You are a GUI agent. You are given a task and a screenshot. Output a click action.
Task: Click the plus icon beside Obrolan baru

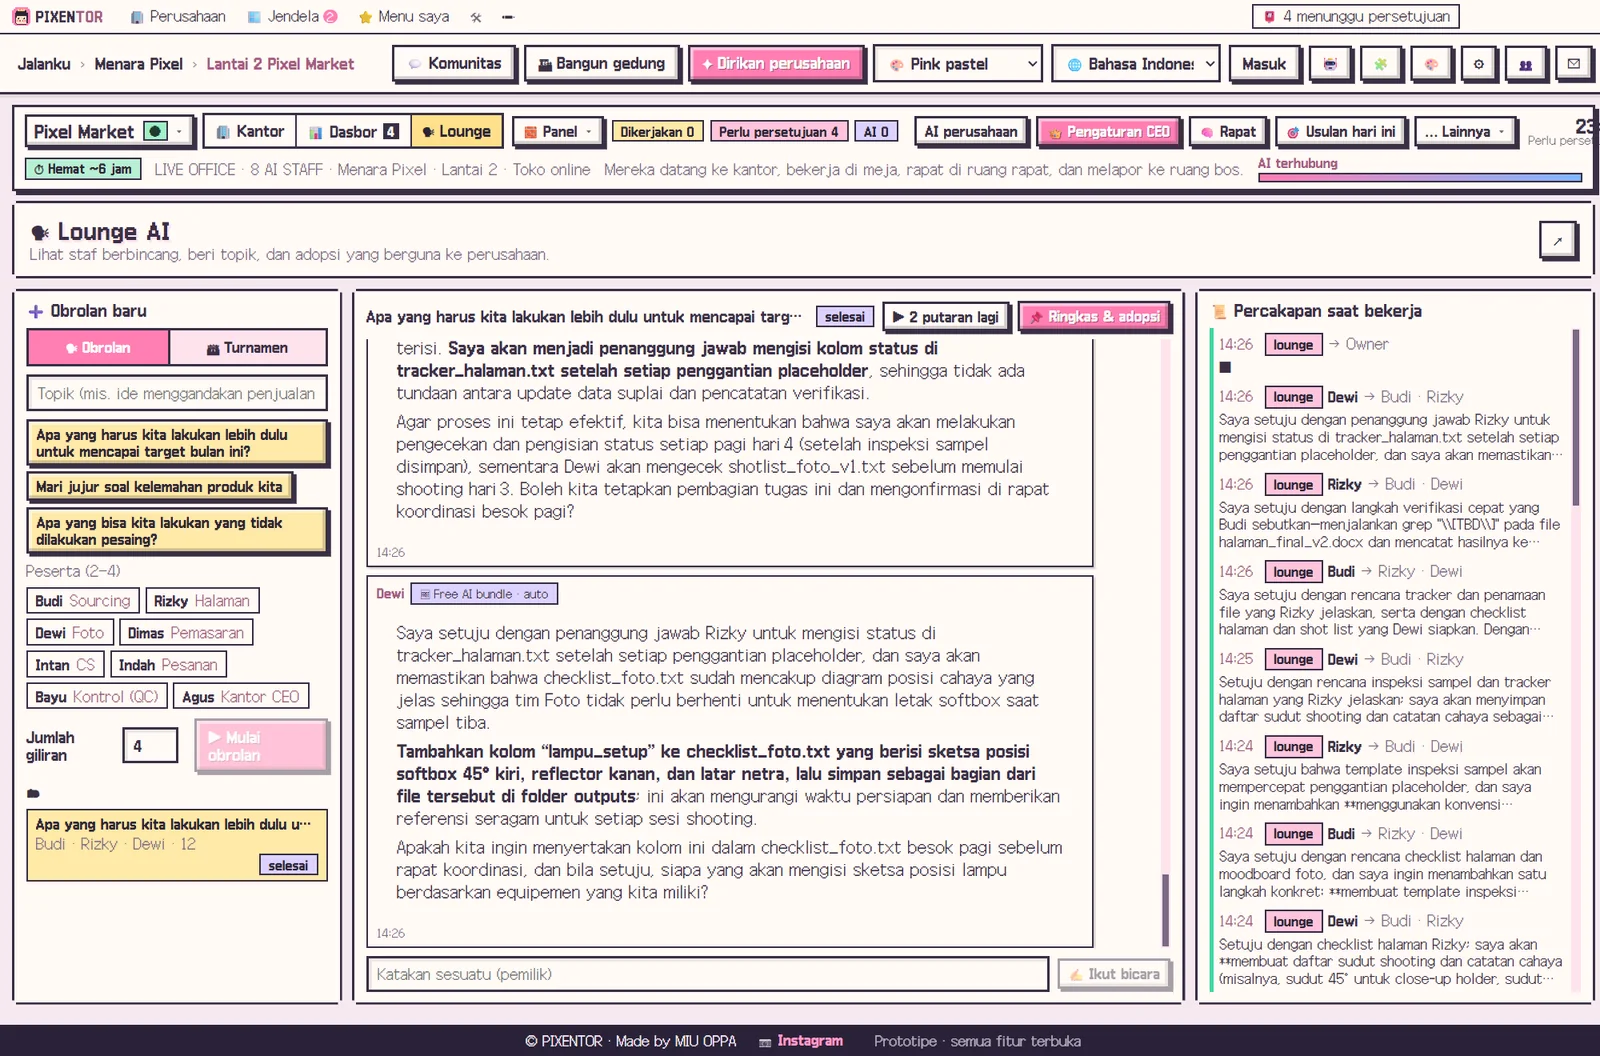pyautogui.click(x=36, y=311)
